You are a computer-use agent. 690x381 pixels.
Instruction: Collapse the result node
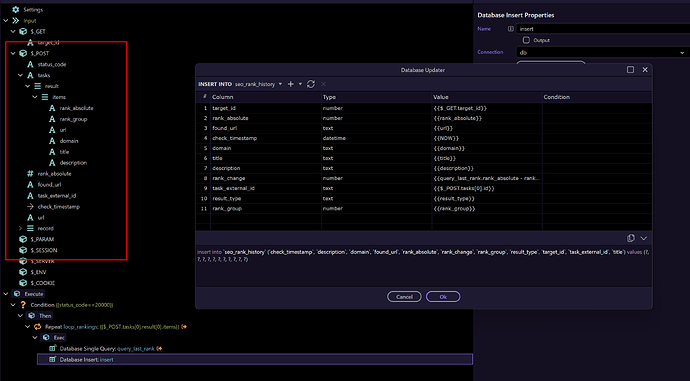tap(28, 86)
